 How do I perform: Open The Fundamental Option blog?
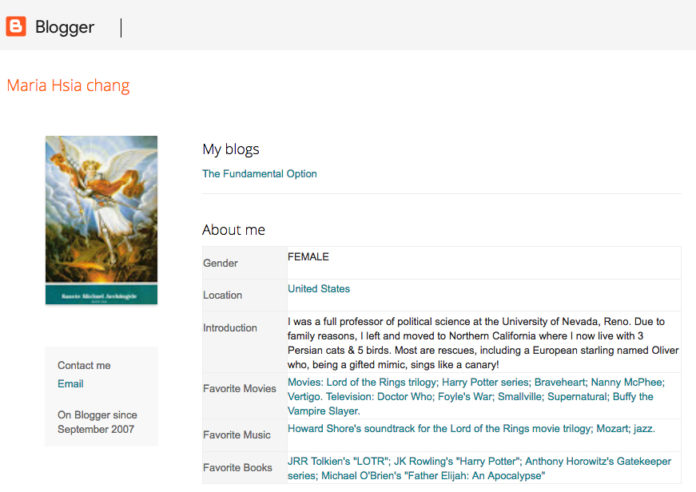coord(259,174)
